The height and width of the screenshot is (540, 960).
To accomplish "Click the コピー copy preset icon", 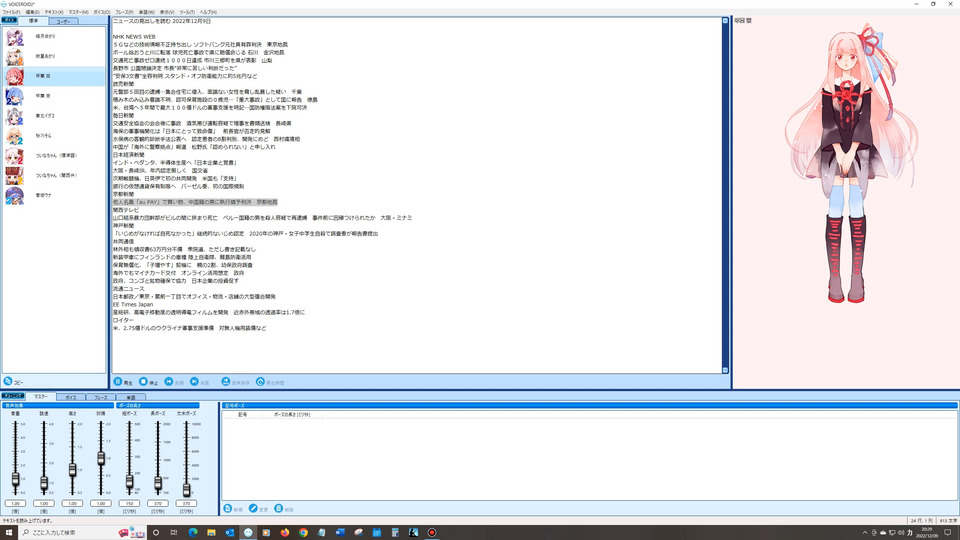I will [x=8, y=381].
